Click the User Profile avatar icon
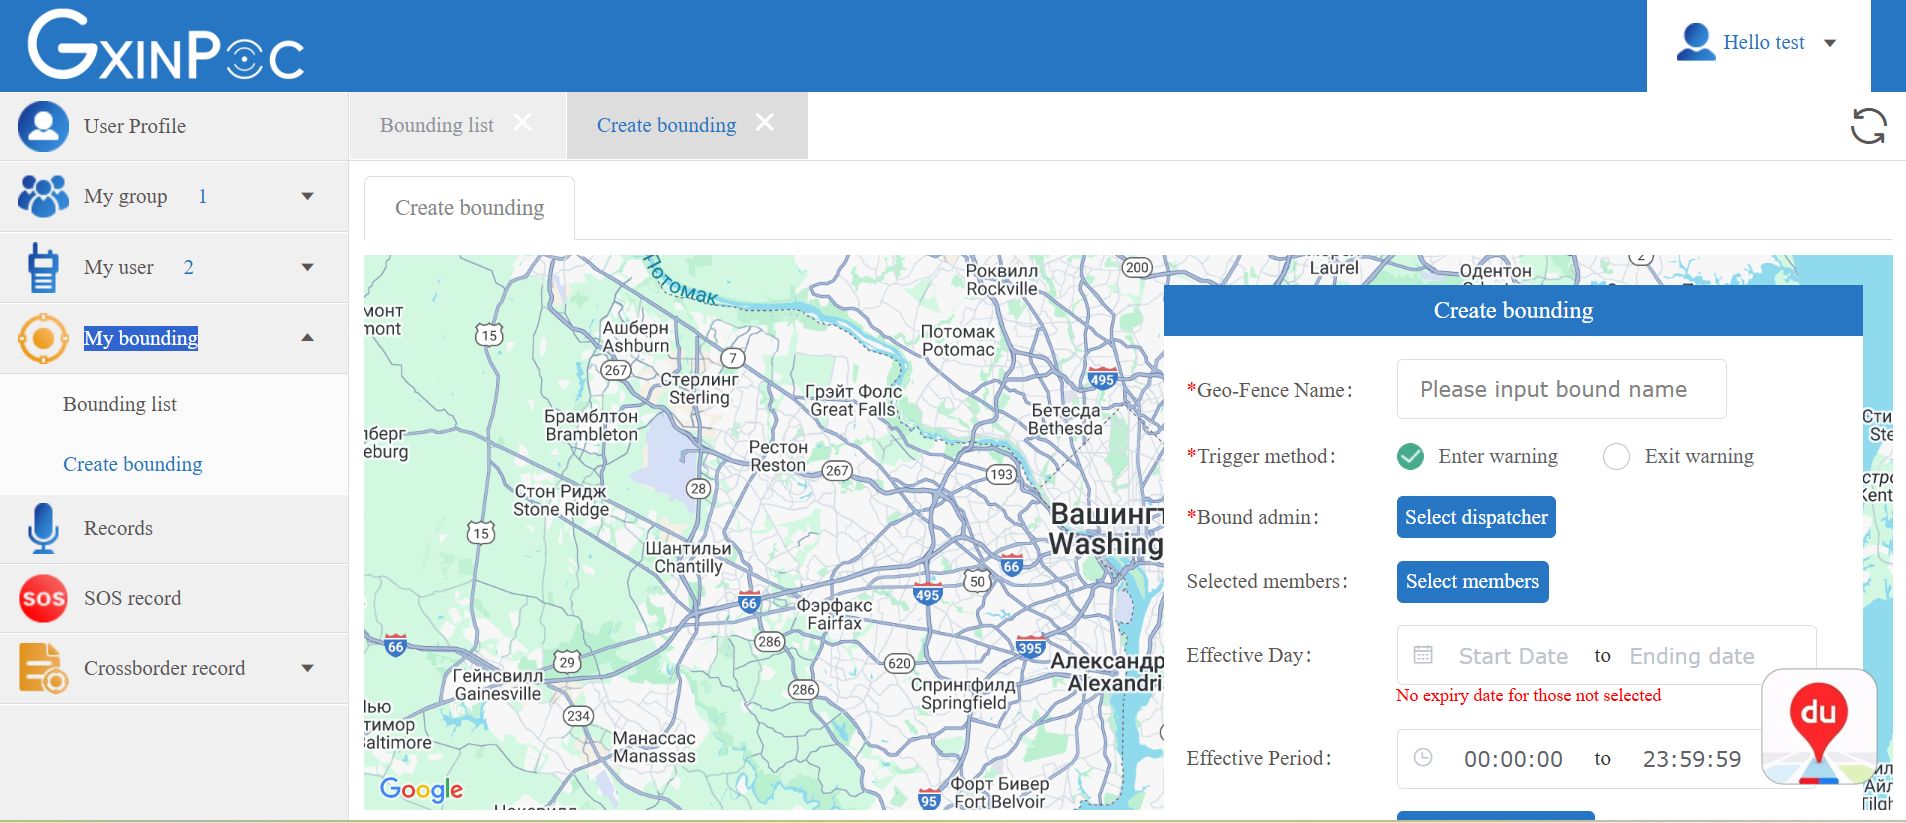The height and width of the screenshot is (823, 1906). coord(43,126)
